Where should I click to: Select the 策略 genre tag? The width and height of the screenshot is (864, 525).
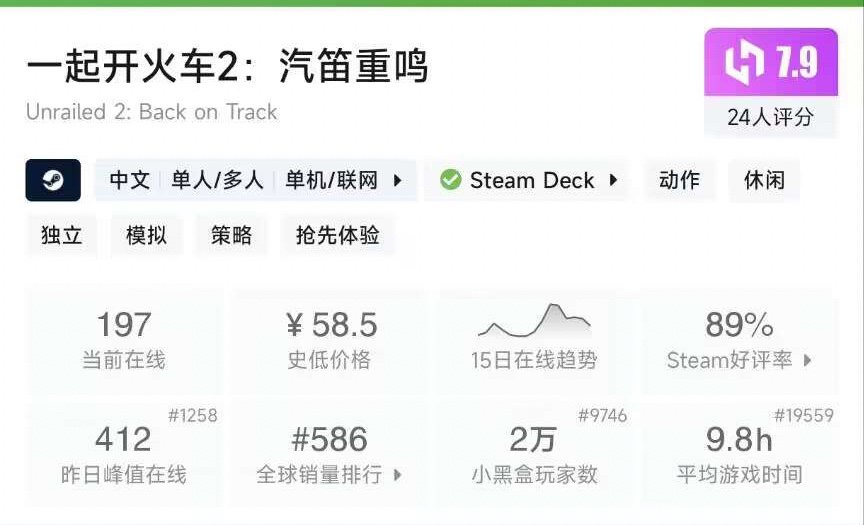click(x=231, y=236)
